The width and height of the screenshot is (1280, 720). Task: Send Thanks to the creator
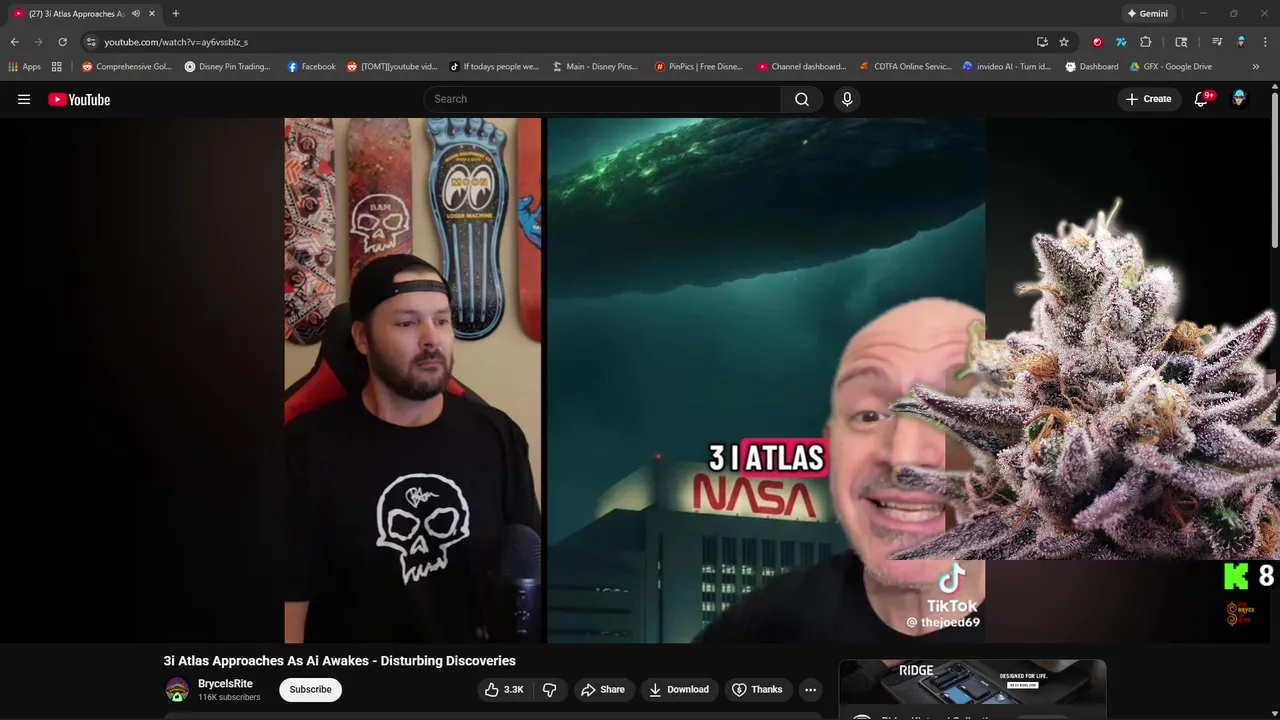(x=757, y=689)
